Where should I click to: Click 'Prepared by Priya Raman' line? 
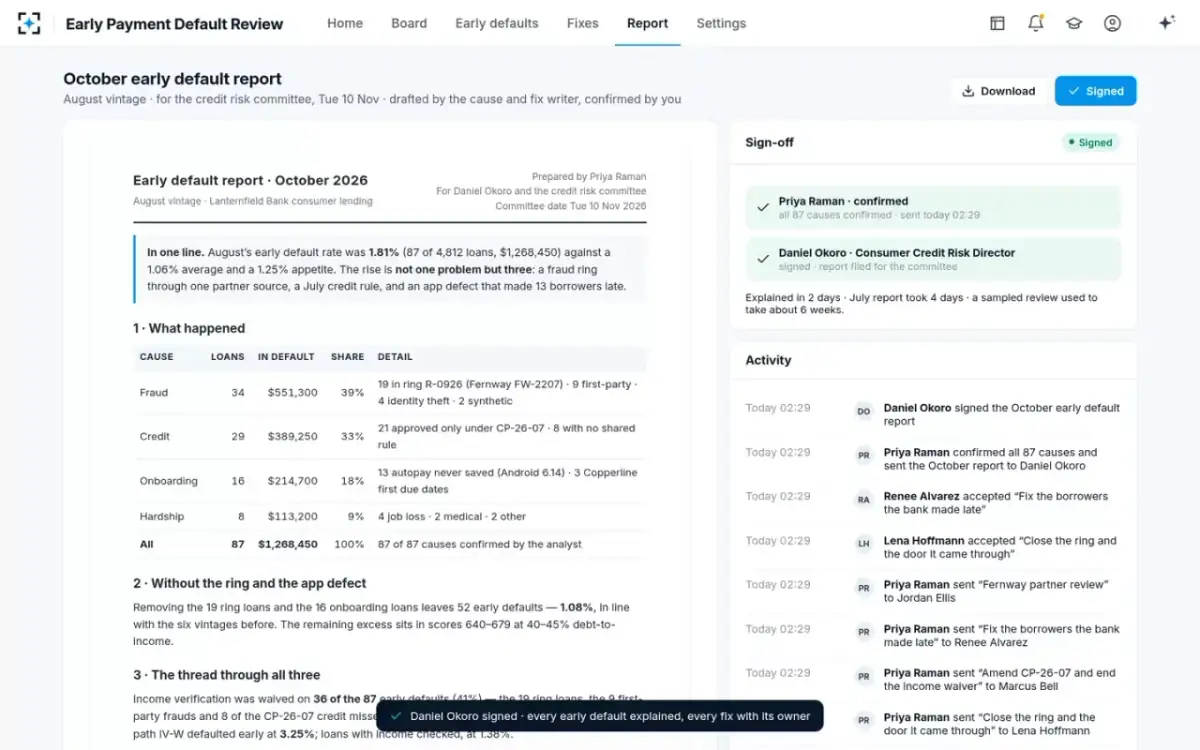[589, 176]
